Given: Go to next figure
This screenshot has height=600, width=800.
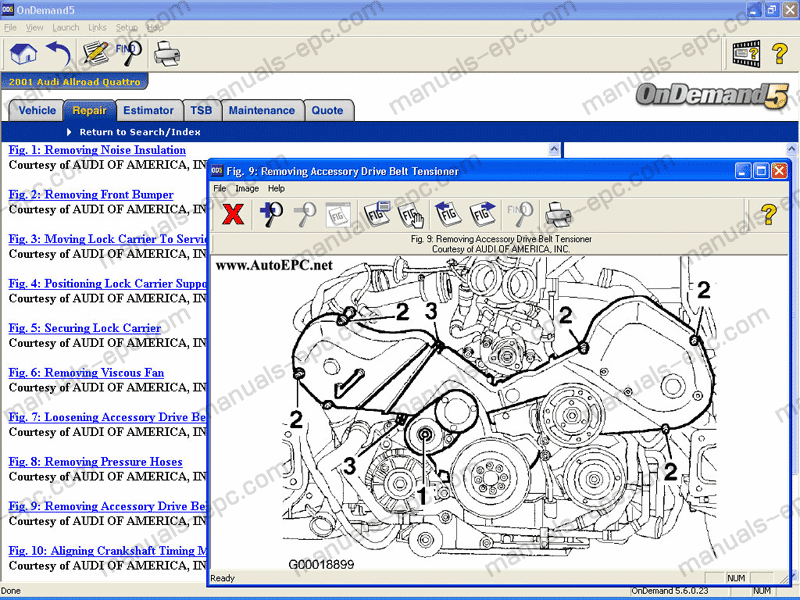Looking at the screenshot, I should [x=483, y=214].
